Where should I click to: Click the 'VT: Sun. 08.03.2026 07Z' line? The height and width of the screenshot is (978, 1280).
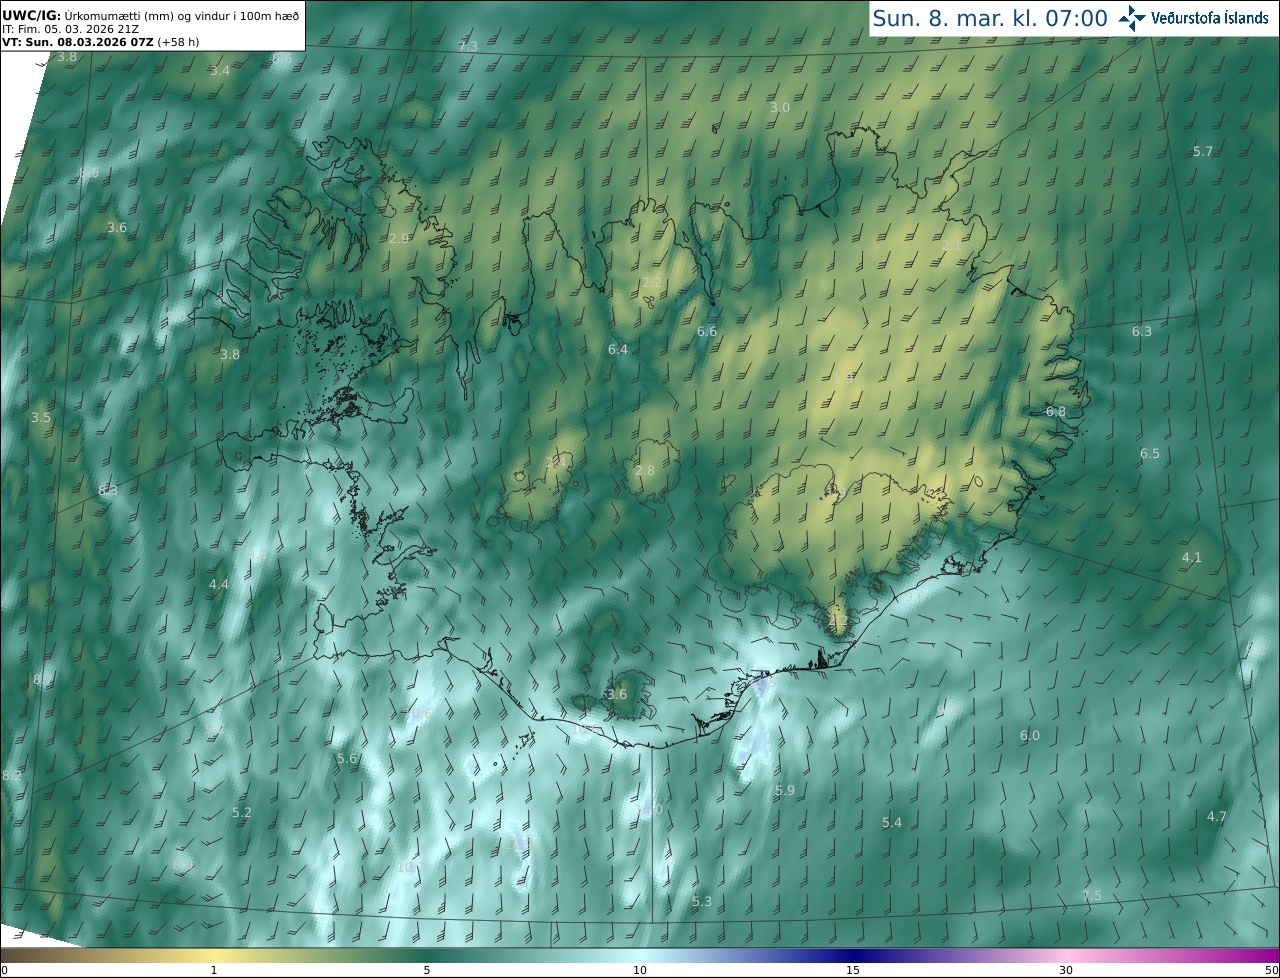coord(78,42)
